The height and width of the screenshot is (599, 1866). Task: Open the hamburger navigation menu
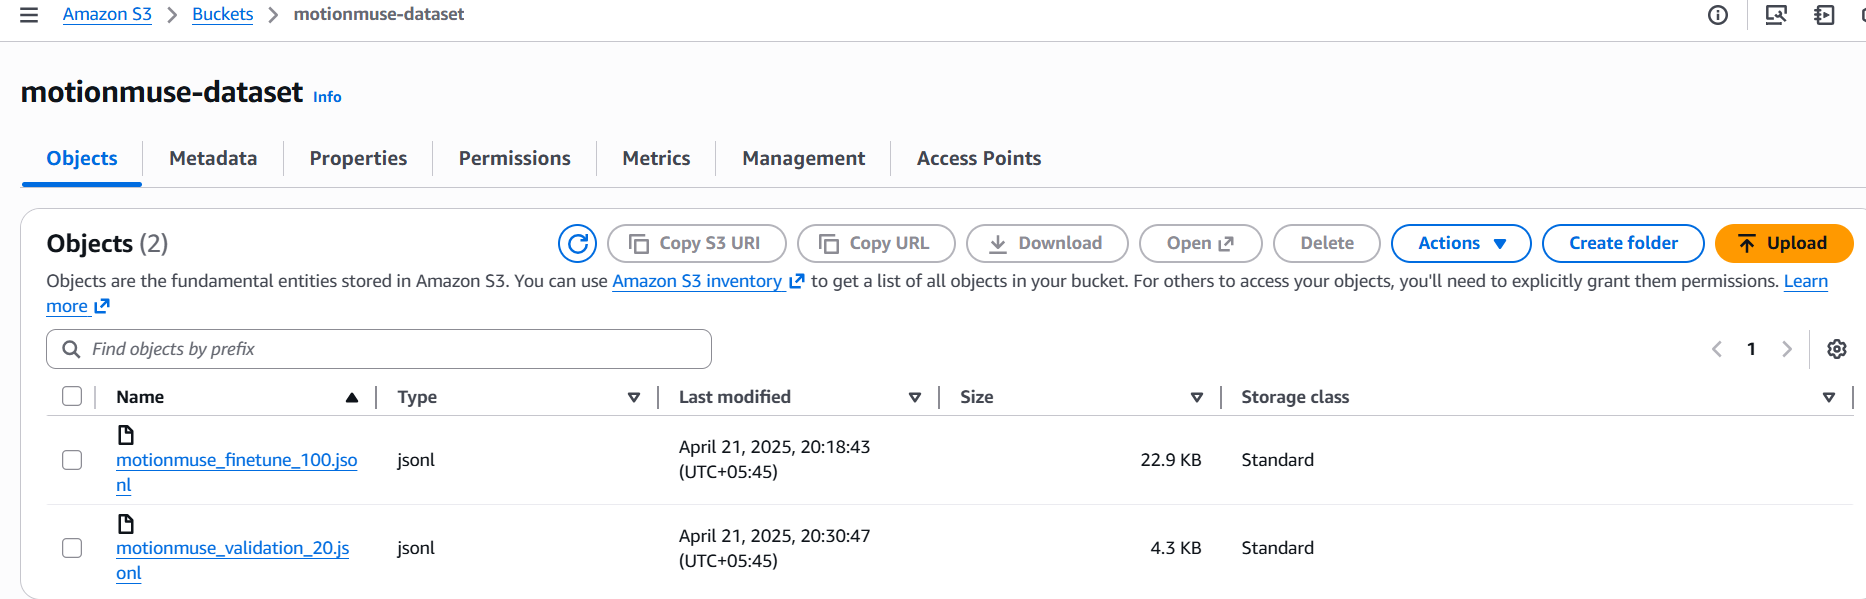pos(29,15)
